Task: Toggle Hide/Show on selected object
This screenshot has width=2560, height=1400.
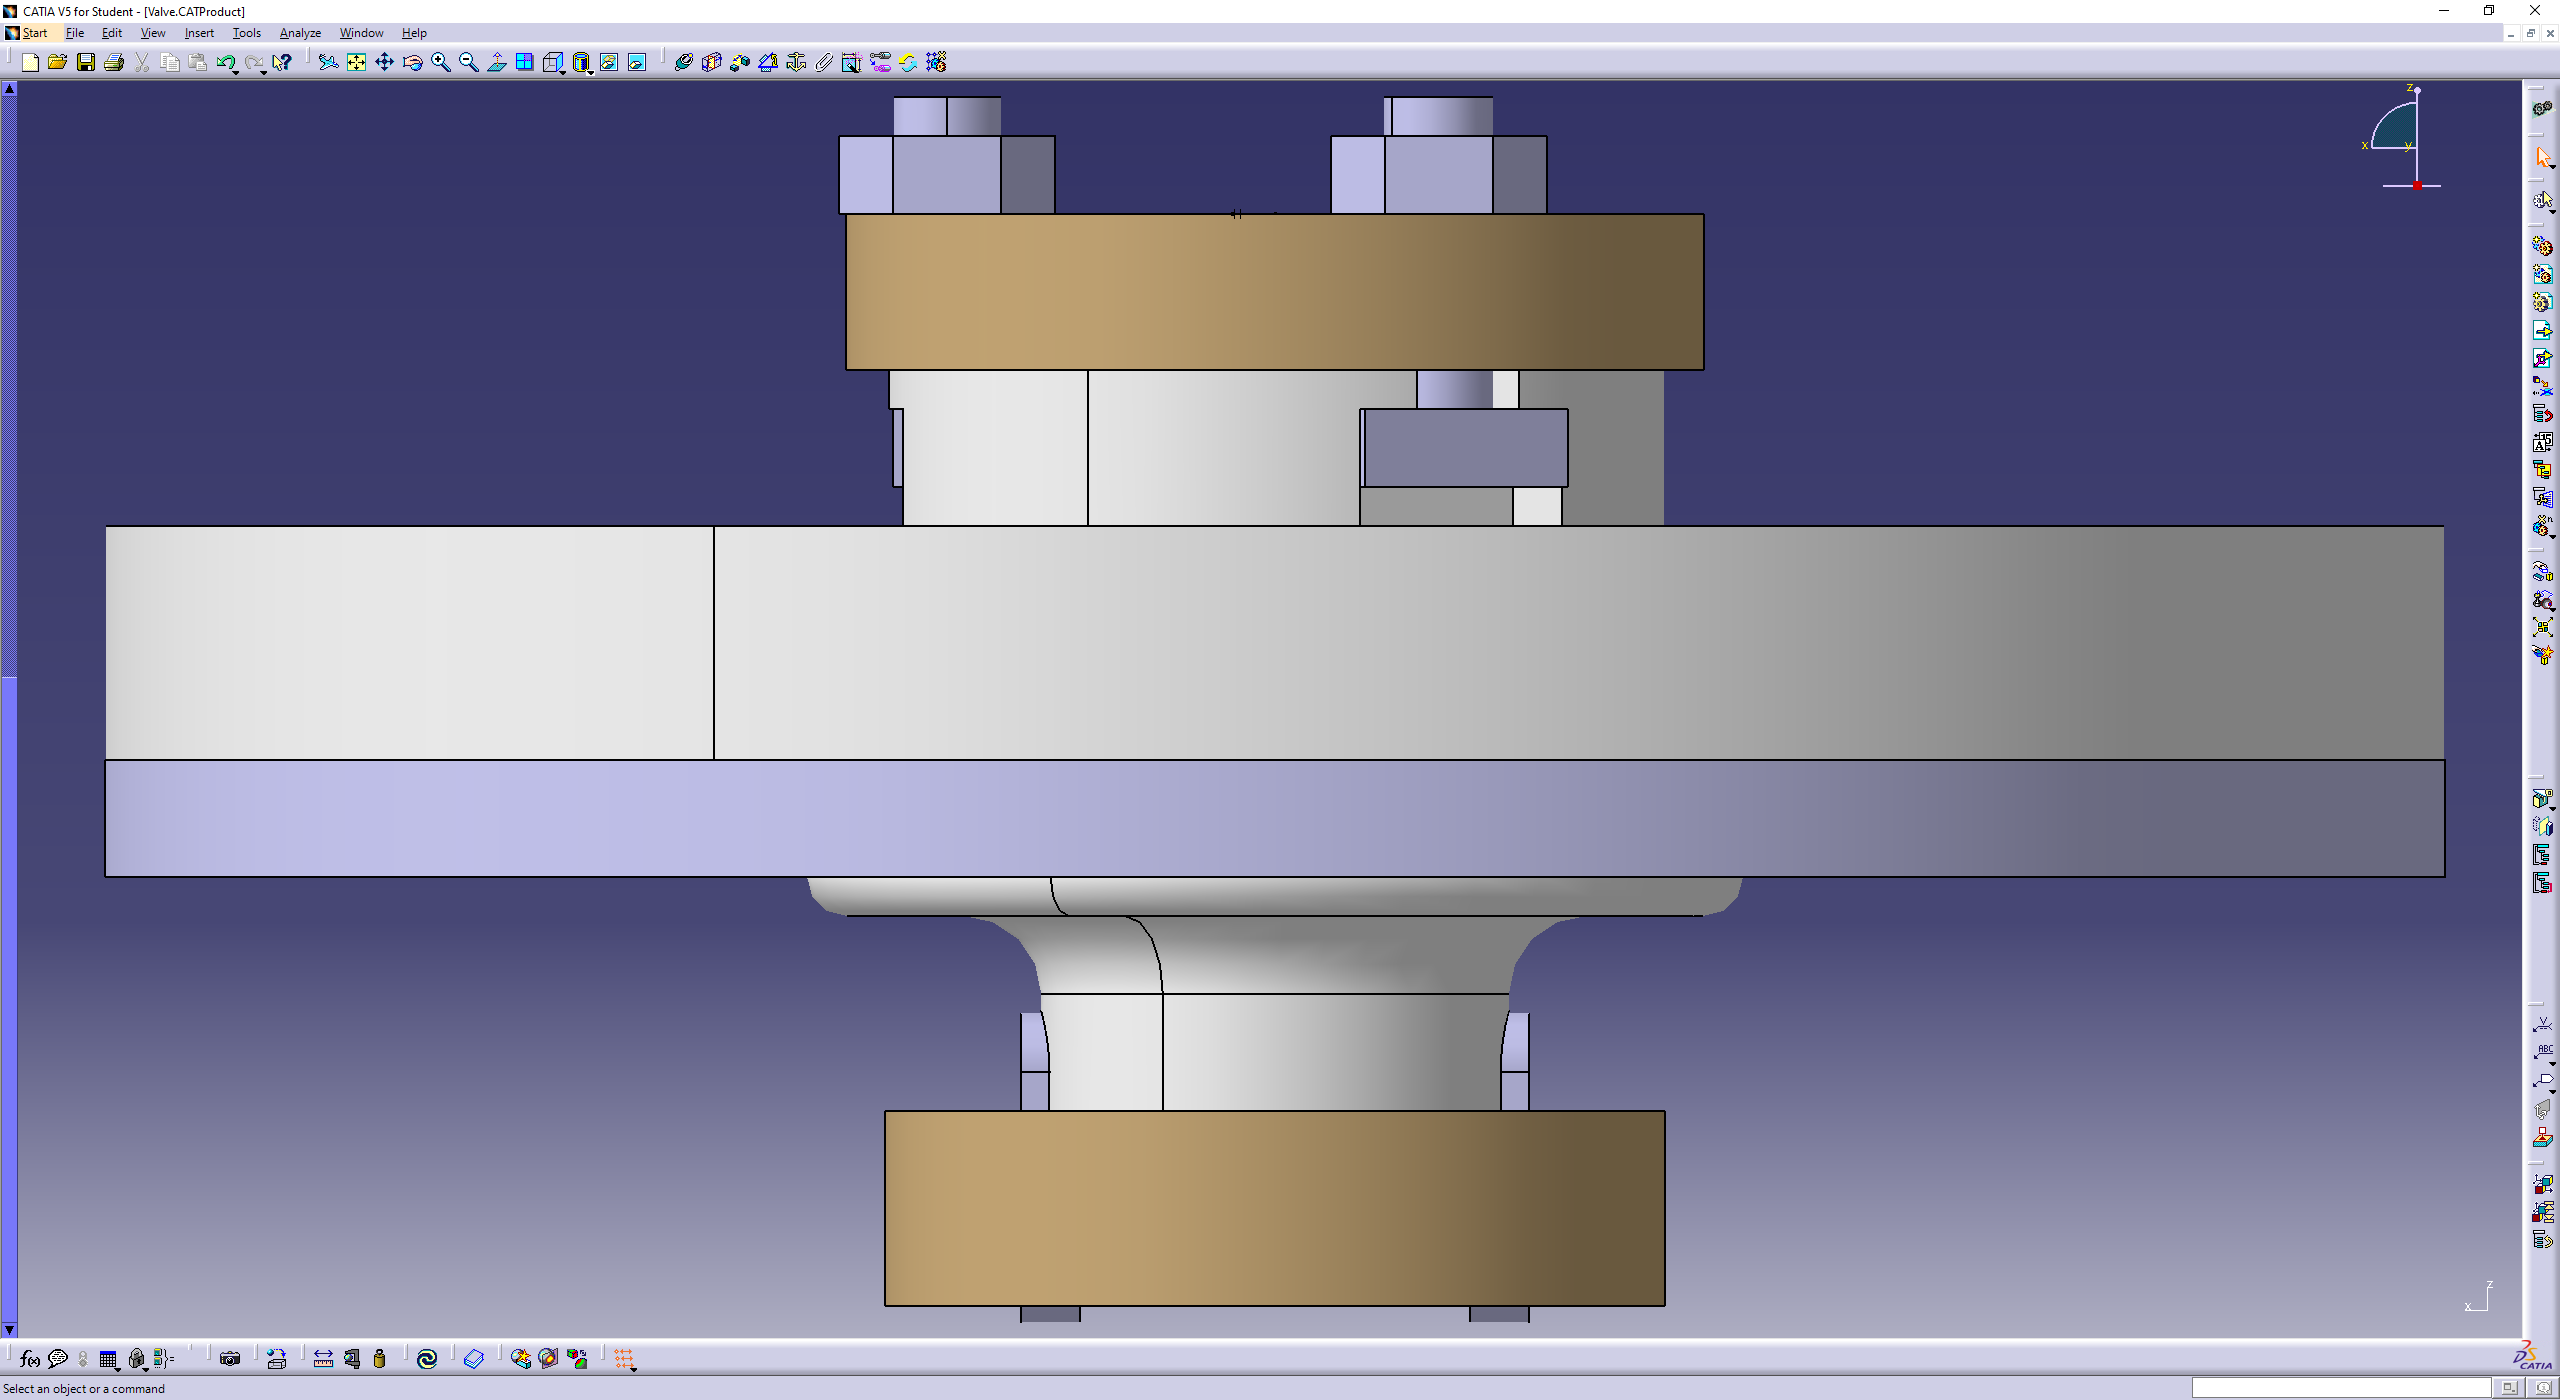Action: tap(609, 63)
